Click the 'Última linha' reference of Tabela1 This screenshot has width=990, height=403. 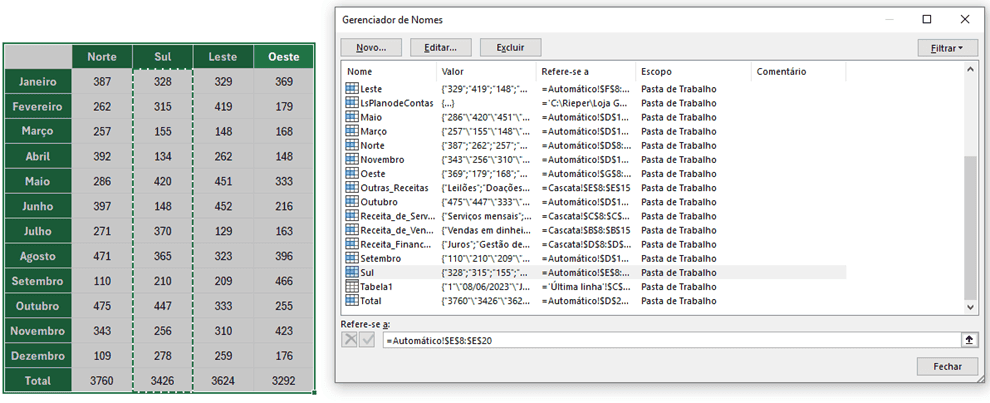585,287
